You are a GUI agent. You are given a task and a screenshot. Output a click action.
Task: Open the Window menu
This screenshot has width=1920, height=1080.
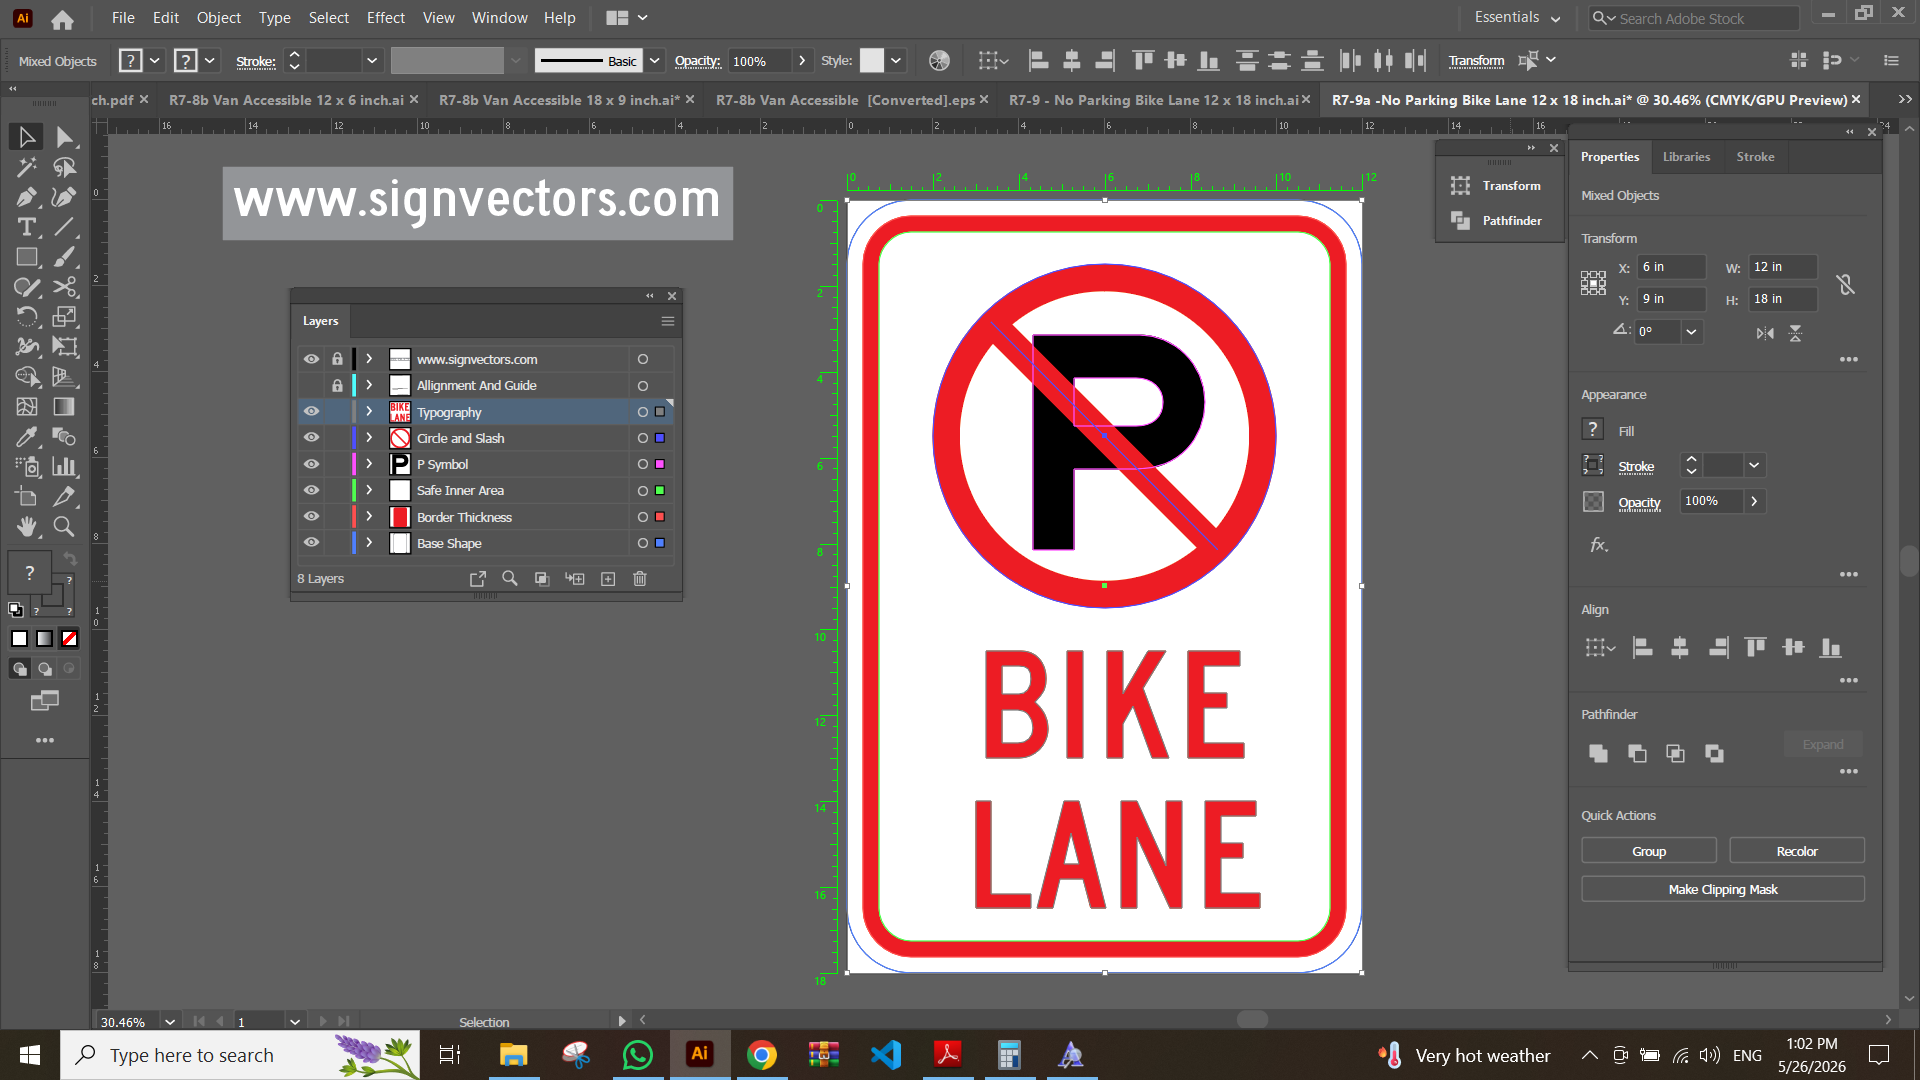499,18
